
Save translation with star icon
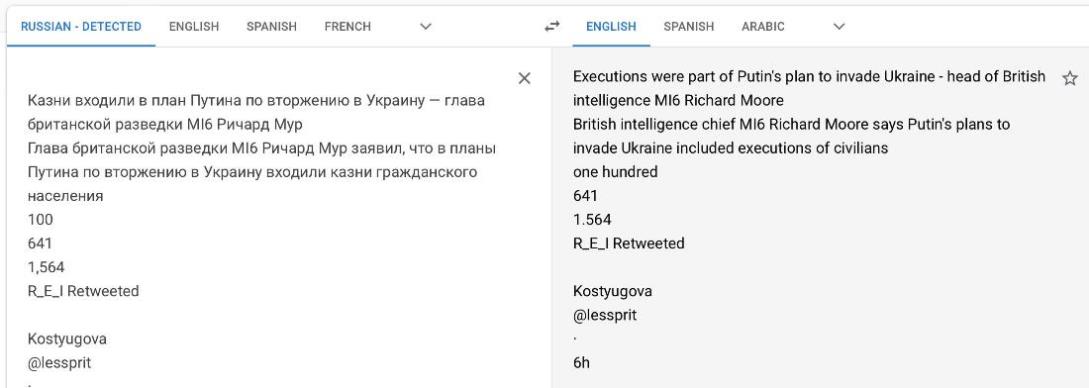pyautogui.click(x=1070, y=78)
